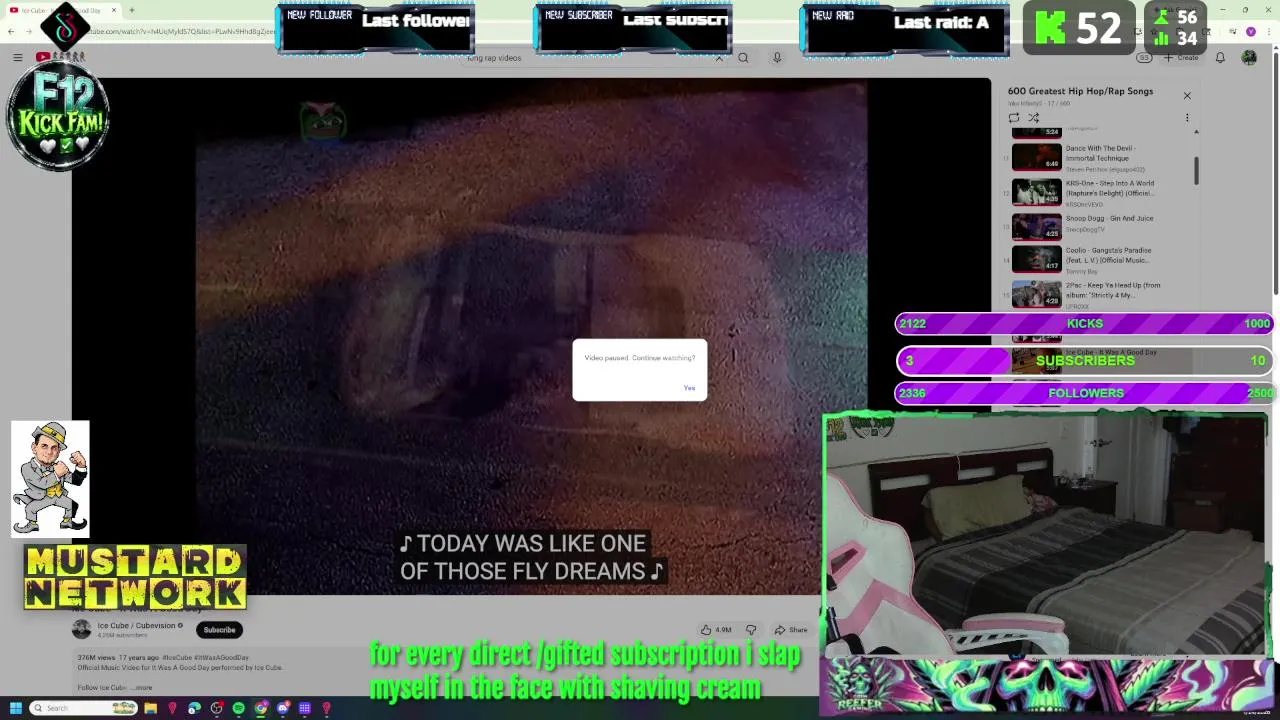This screenshot has height=720, width=1280.
Task: Open File Explorer from the taskbar
Action: pos(150,708)
